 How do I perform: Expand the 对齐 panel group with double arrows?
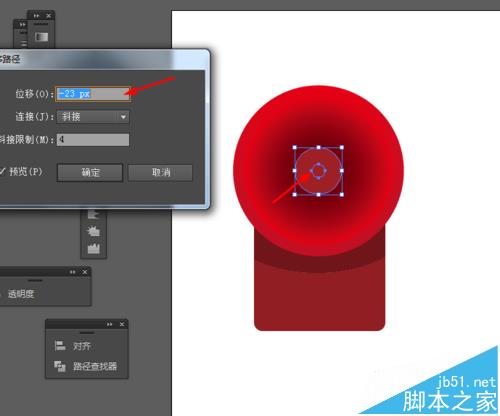click(109, 324)
